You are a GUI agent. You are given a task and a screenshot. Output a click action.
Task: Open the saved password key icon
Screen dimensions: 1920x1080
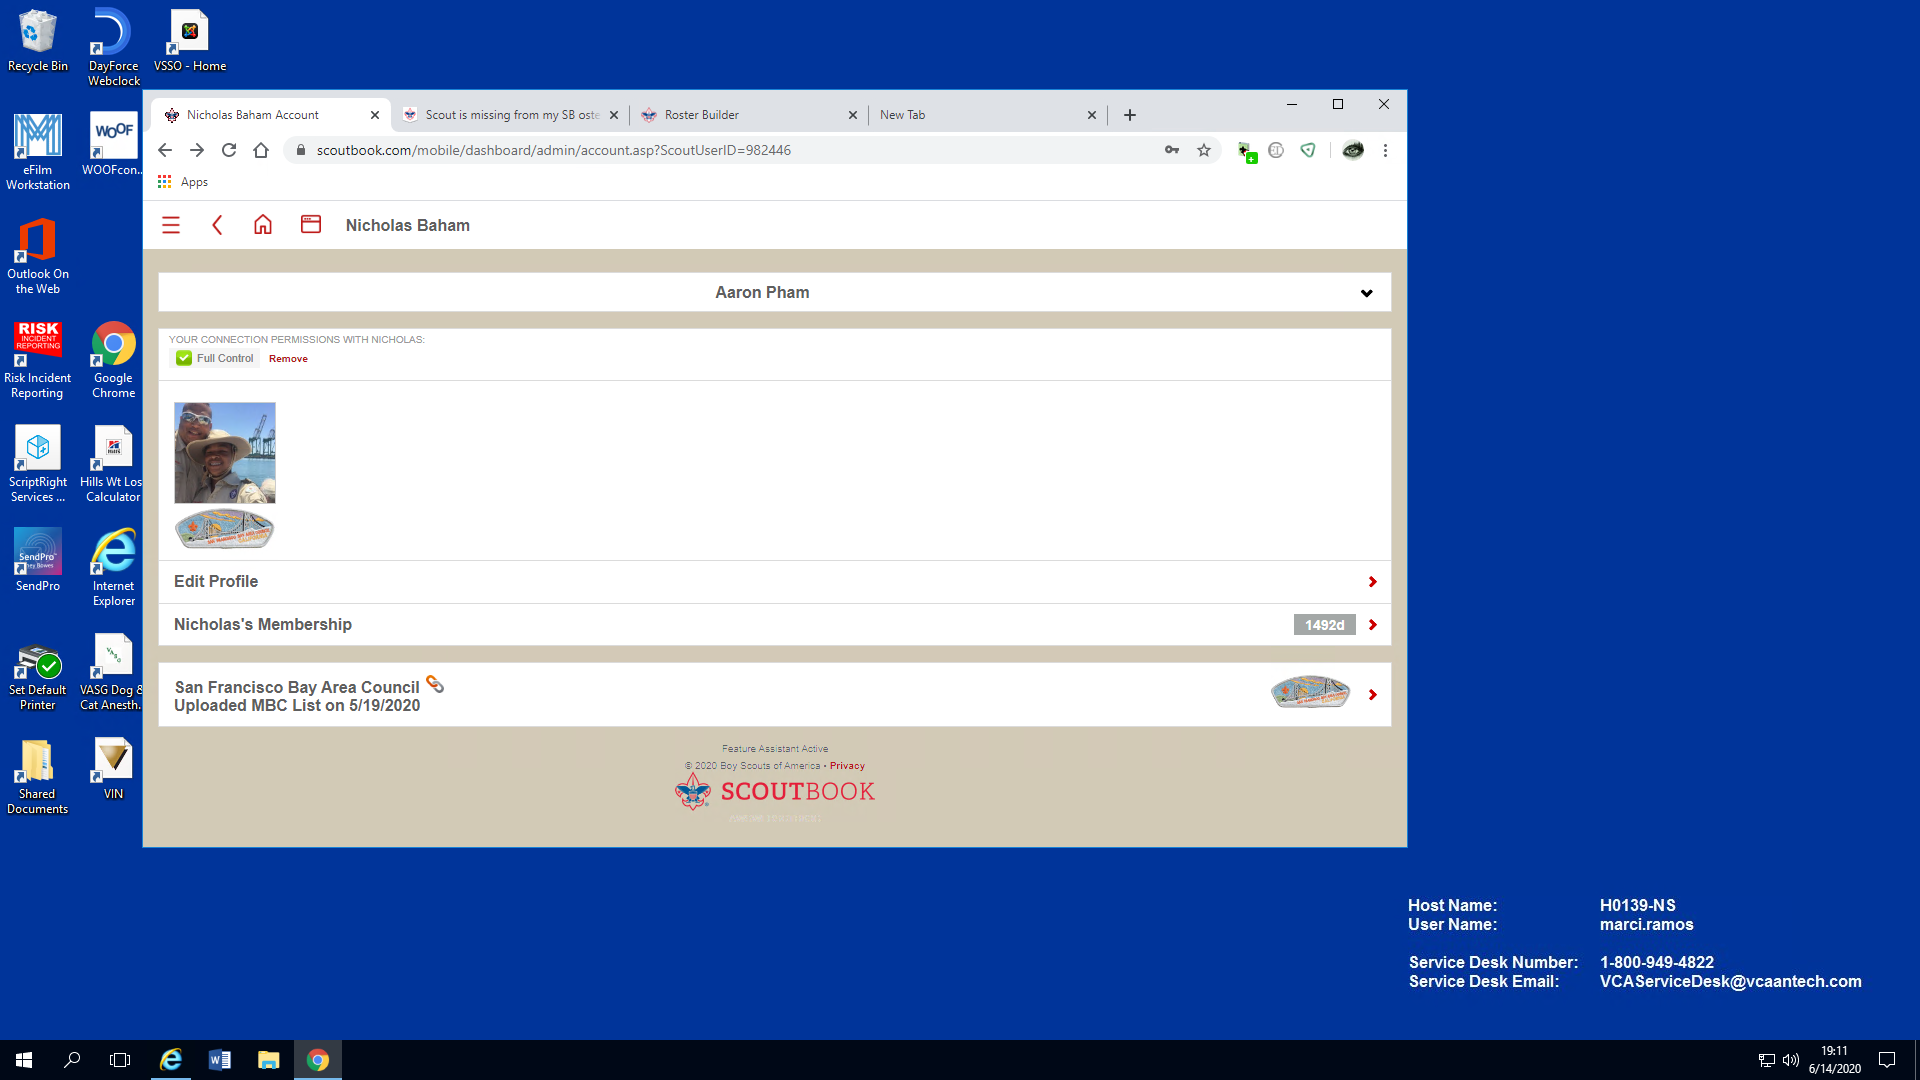pos(1171,150)
